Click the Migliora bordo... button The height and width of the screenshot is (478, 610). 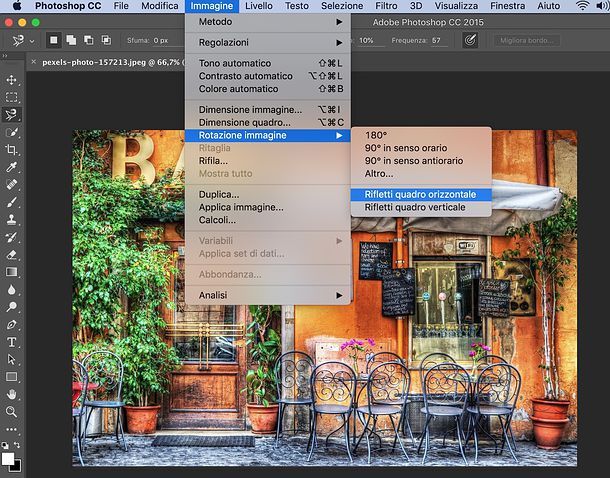tap(527, 40)
